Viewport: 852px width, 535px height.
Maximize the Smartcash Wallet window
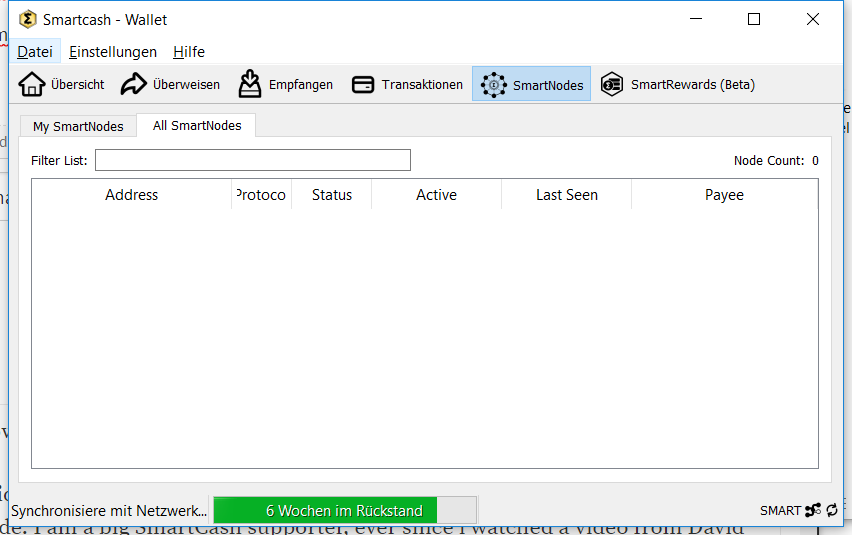[754, 19]
